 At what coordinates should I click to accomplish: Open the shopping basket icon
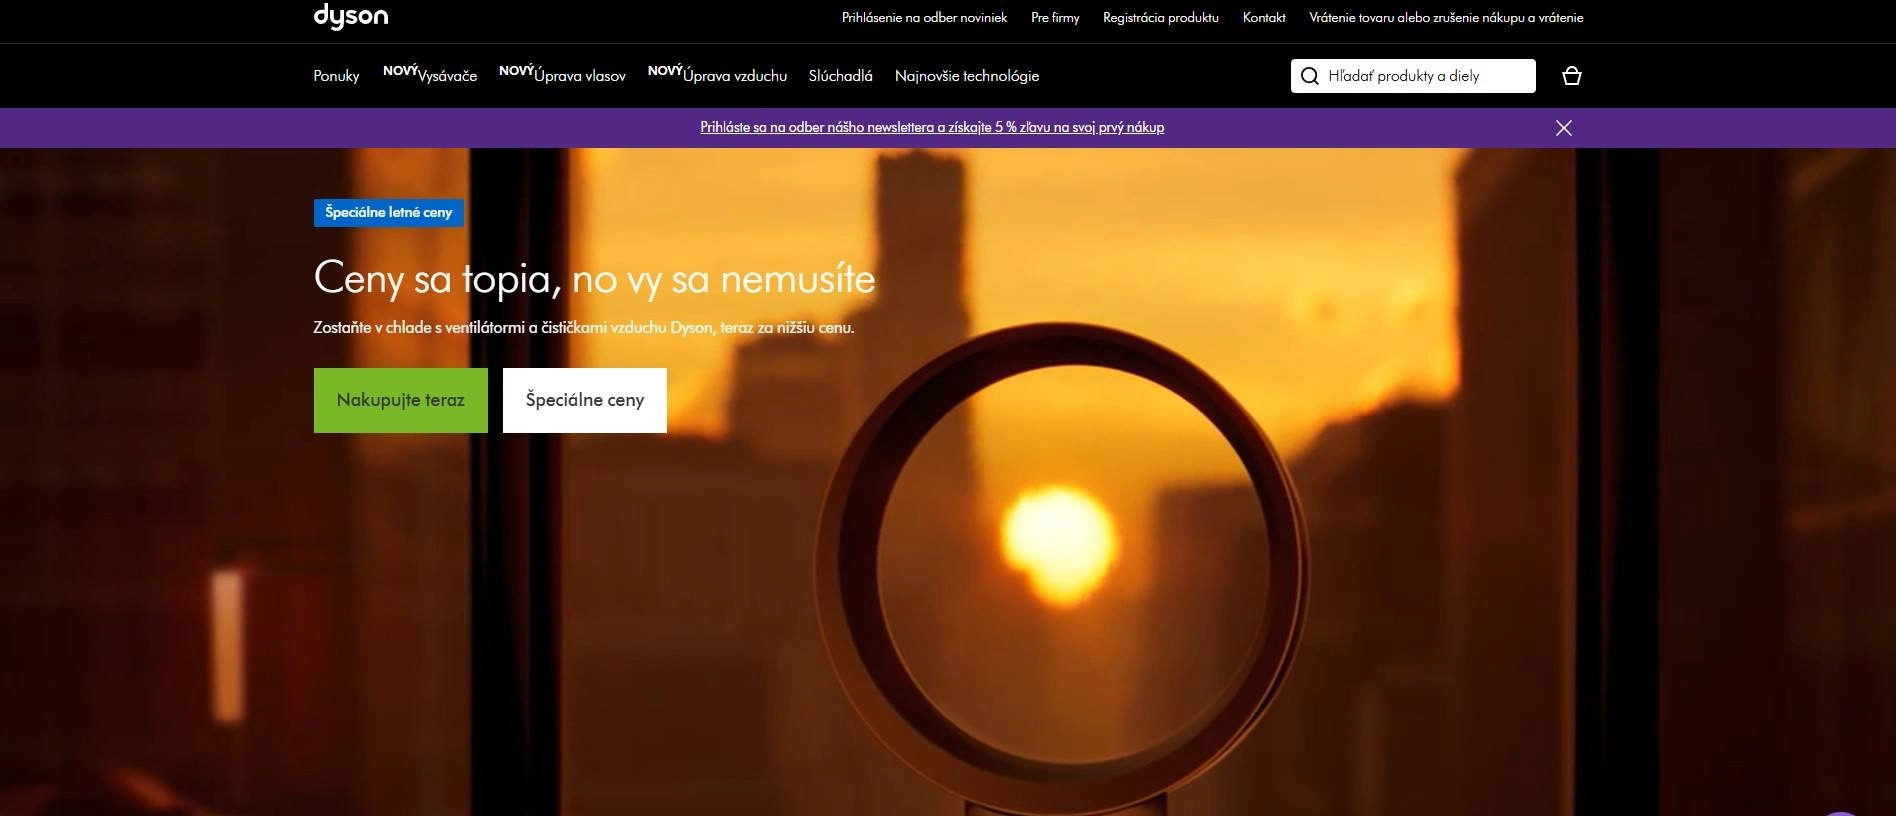[1571, 76]
